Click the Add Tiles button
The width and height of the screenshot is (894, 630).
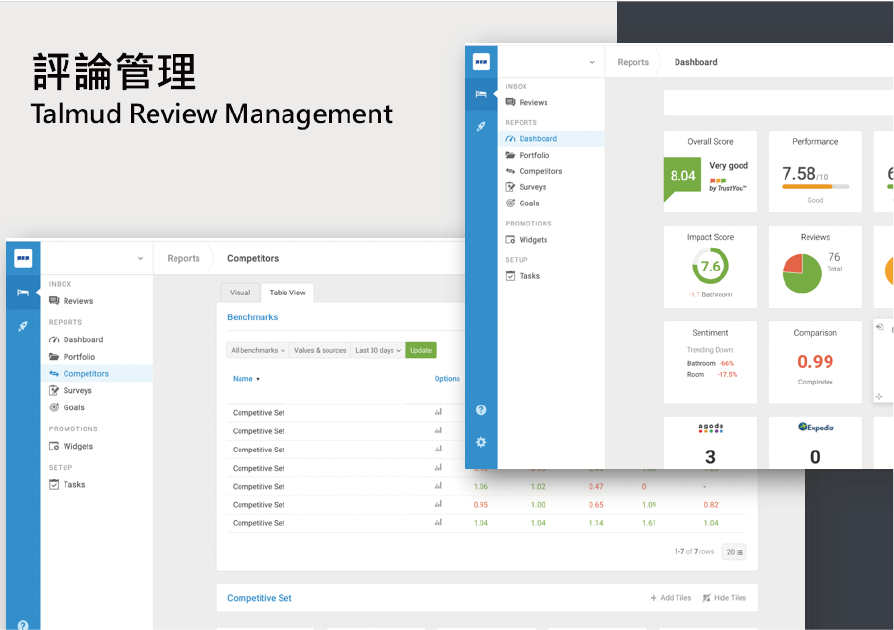tap(670, 598)
